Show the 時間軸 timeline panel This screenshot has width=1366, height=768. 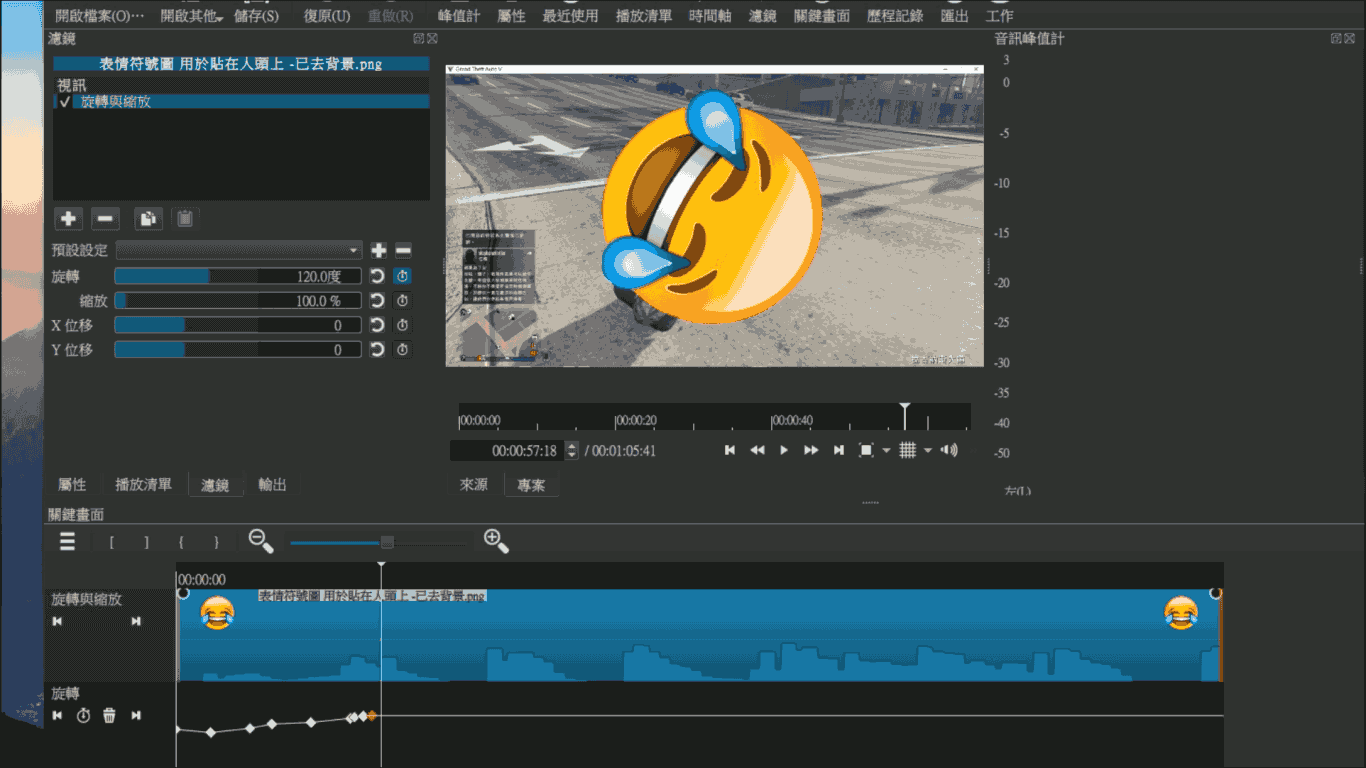click(x=709, y=16)
